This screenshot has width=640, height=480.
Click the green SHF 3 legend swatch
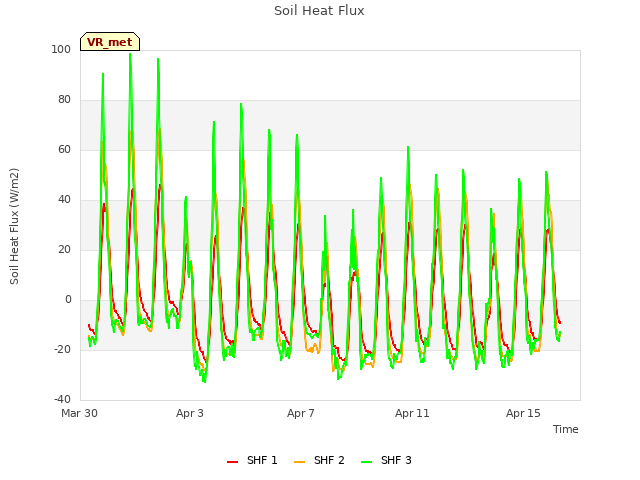[366, 462]
